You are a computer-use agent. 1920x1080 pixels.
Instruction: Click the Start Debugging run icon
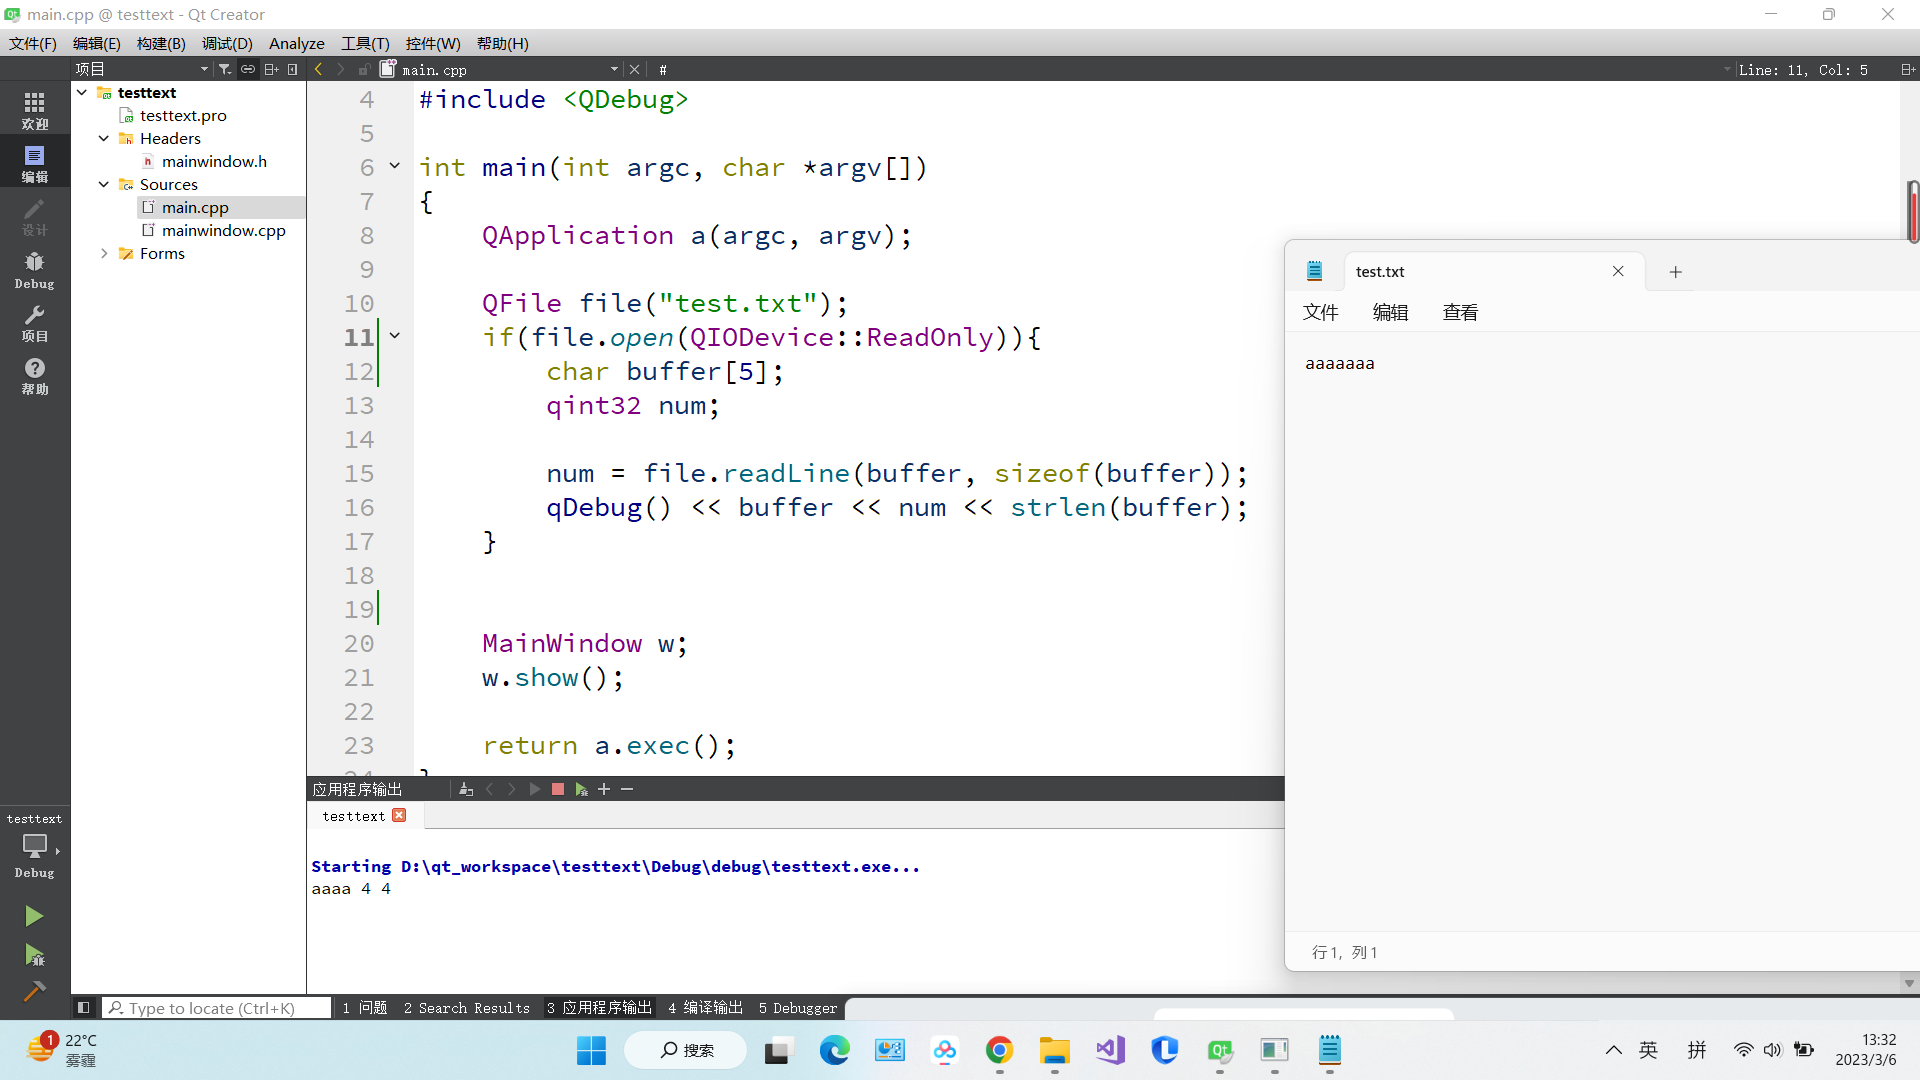[x=34, y=956]
